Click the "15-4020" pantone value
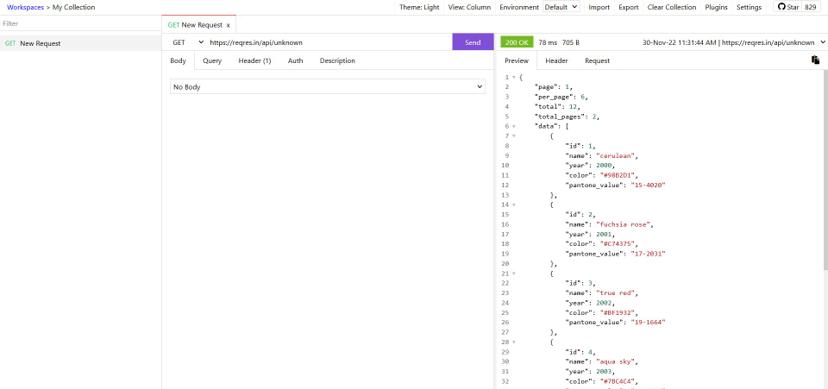 (x=648, y=185)
